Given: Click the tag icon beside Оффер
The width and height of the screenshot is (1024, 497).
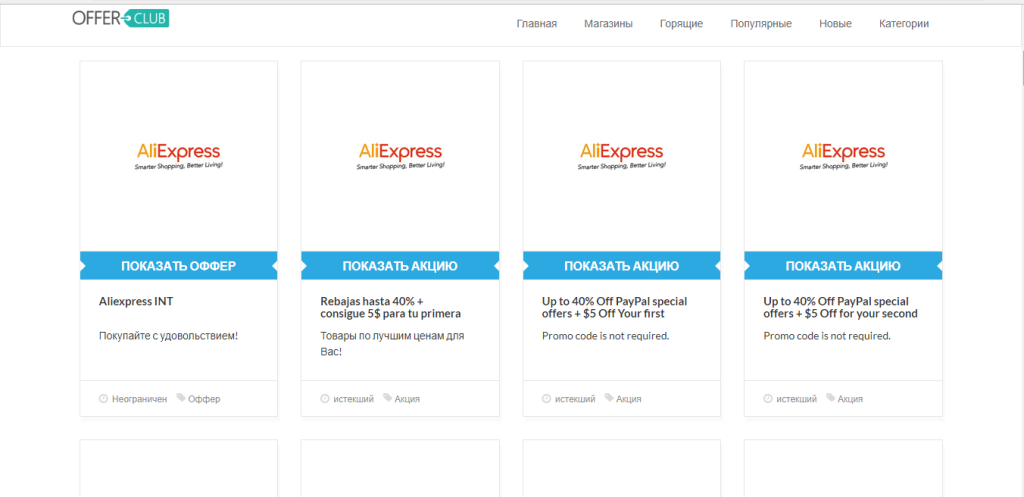Looking at the screenshot, I should point(181,398).
